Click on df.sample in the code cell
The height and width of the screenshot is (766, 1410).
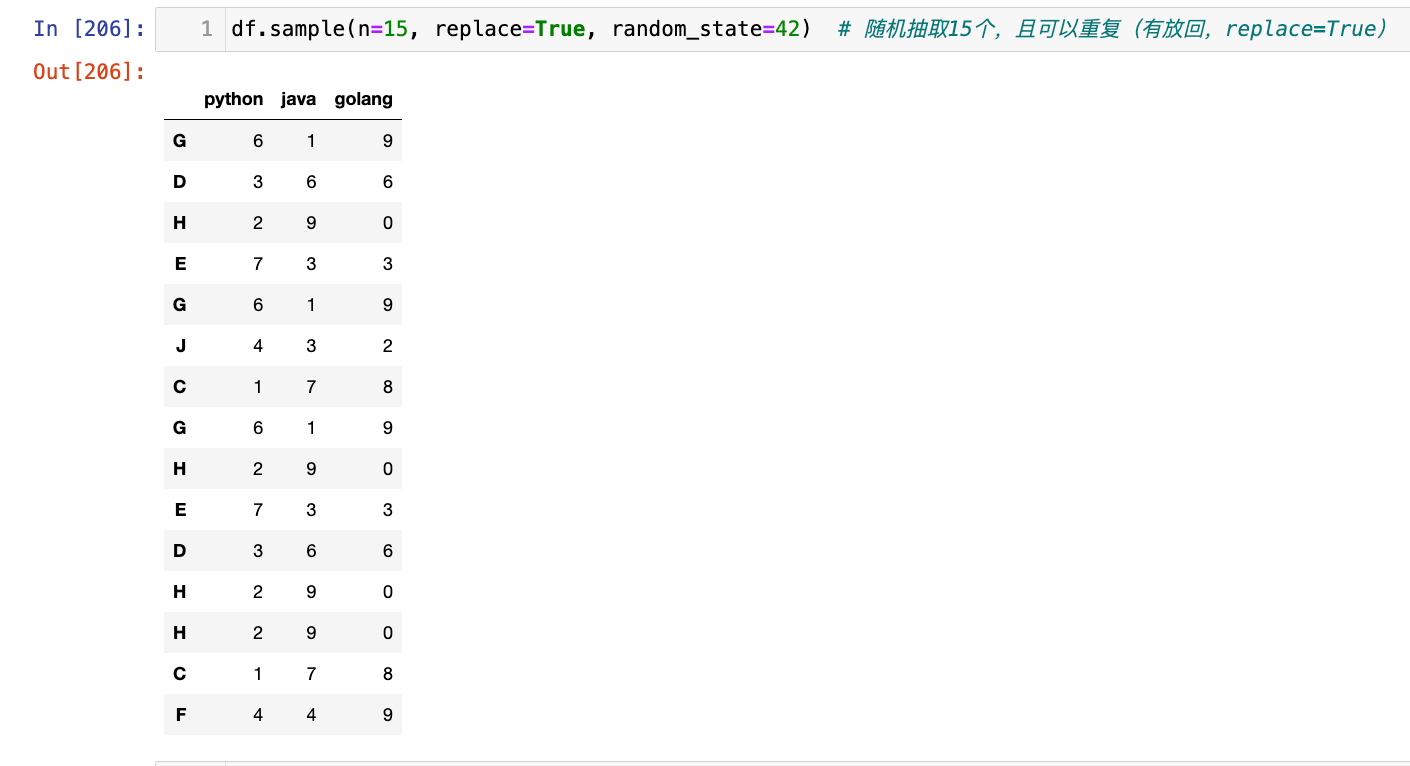[287, 29]
